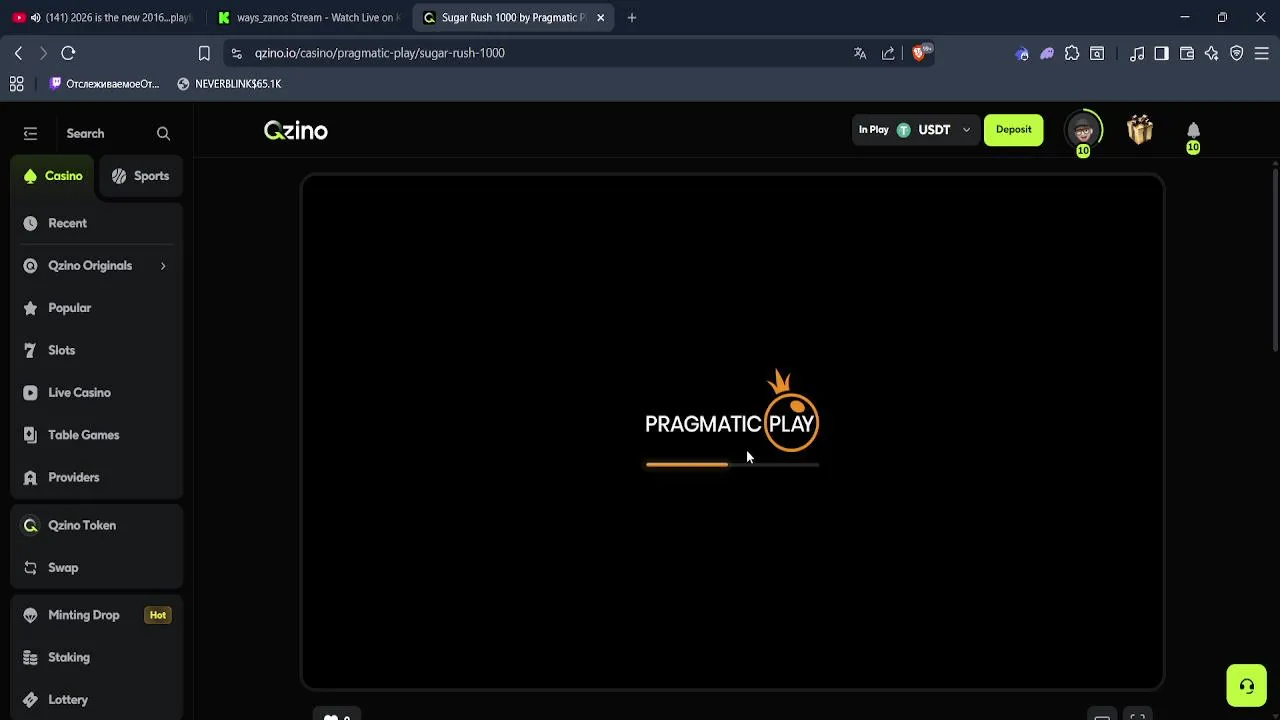Click the Deposit button
This screenshot has height=720, width=1280.
[x=1013, y=130]
